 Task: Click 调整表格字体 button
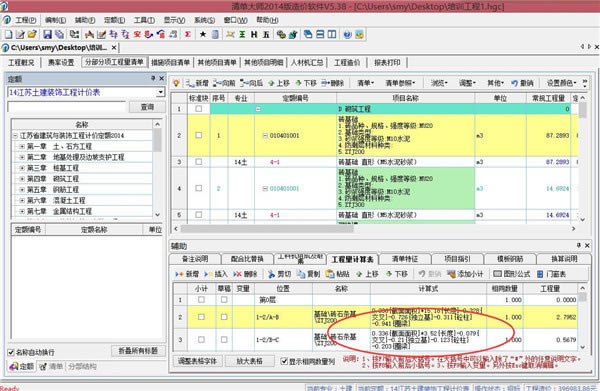coord(197,361)
